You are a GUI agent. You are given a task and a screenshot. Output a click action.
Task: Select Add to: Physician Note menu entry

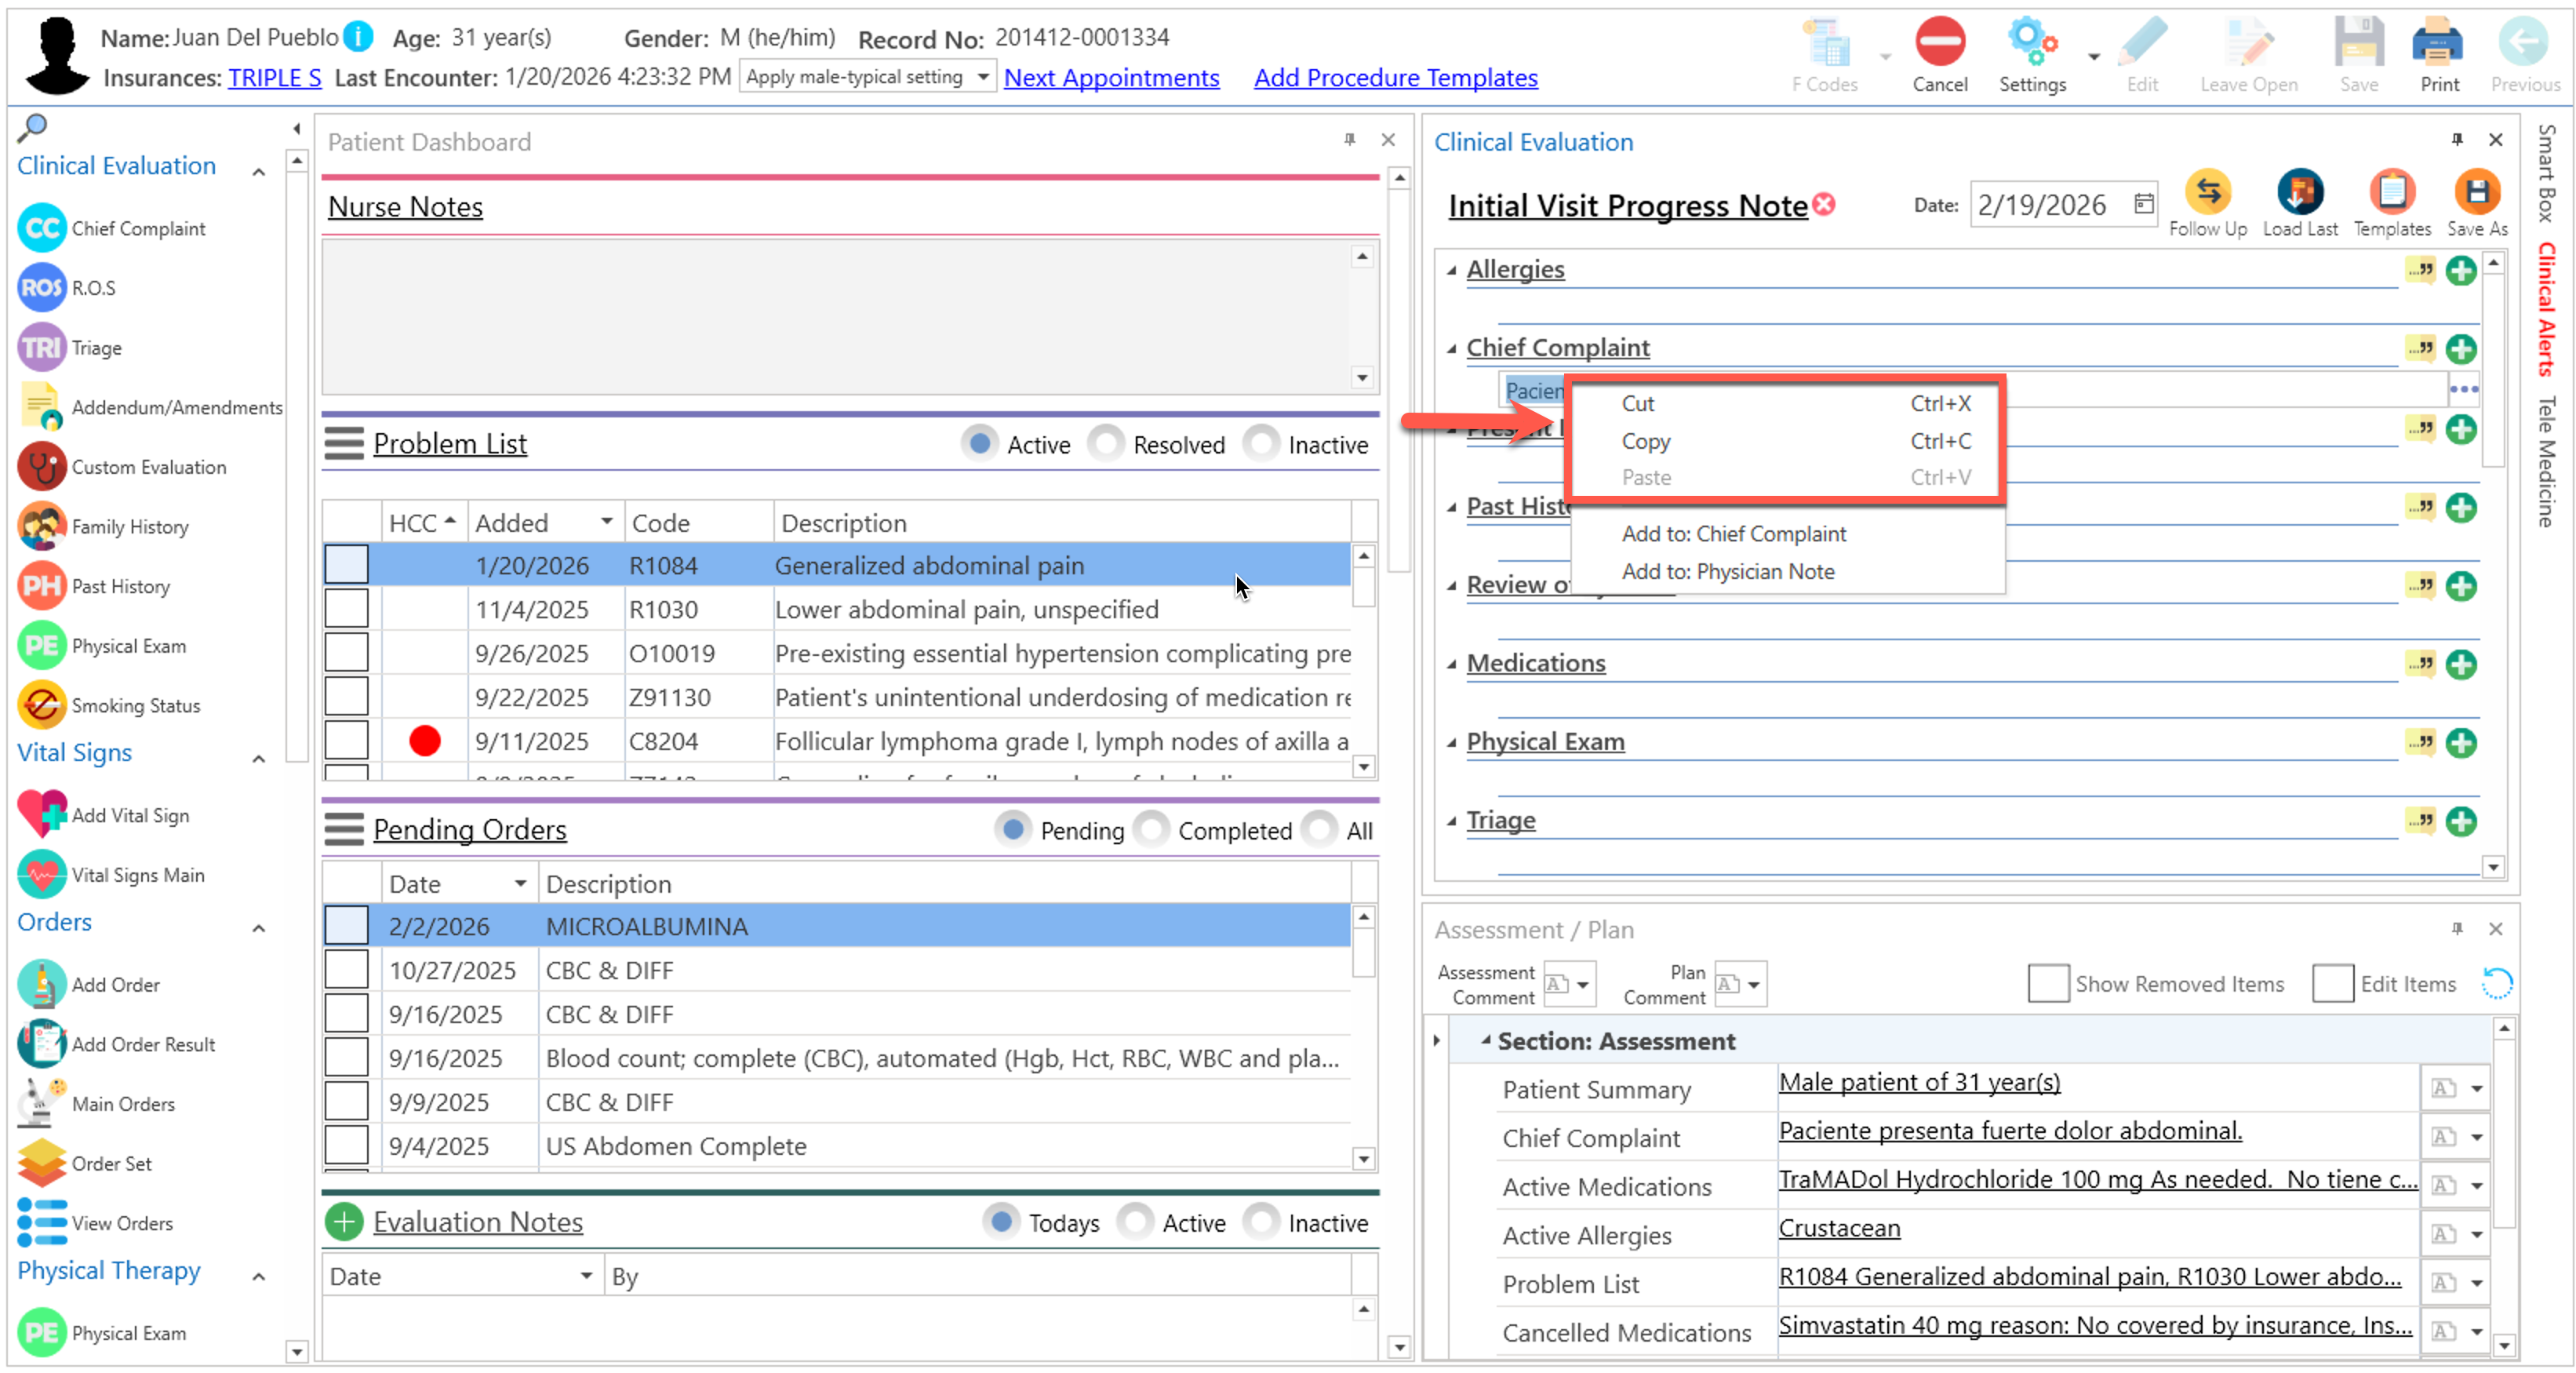1728,572
